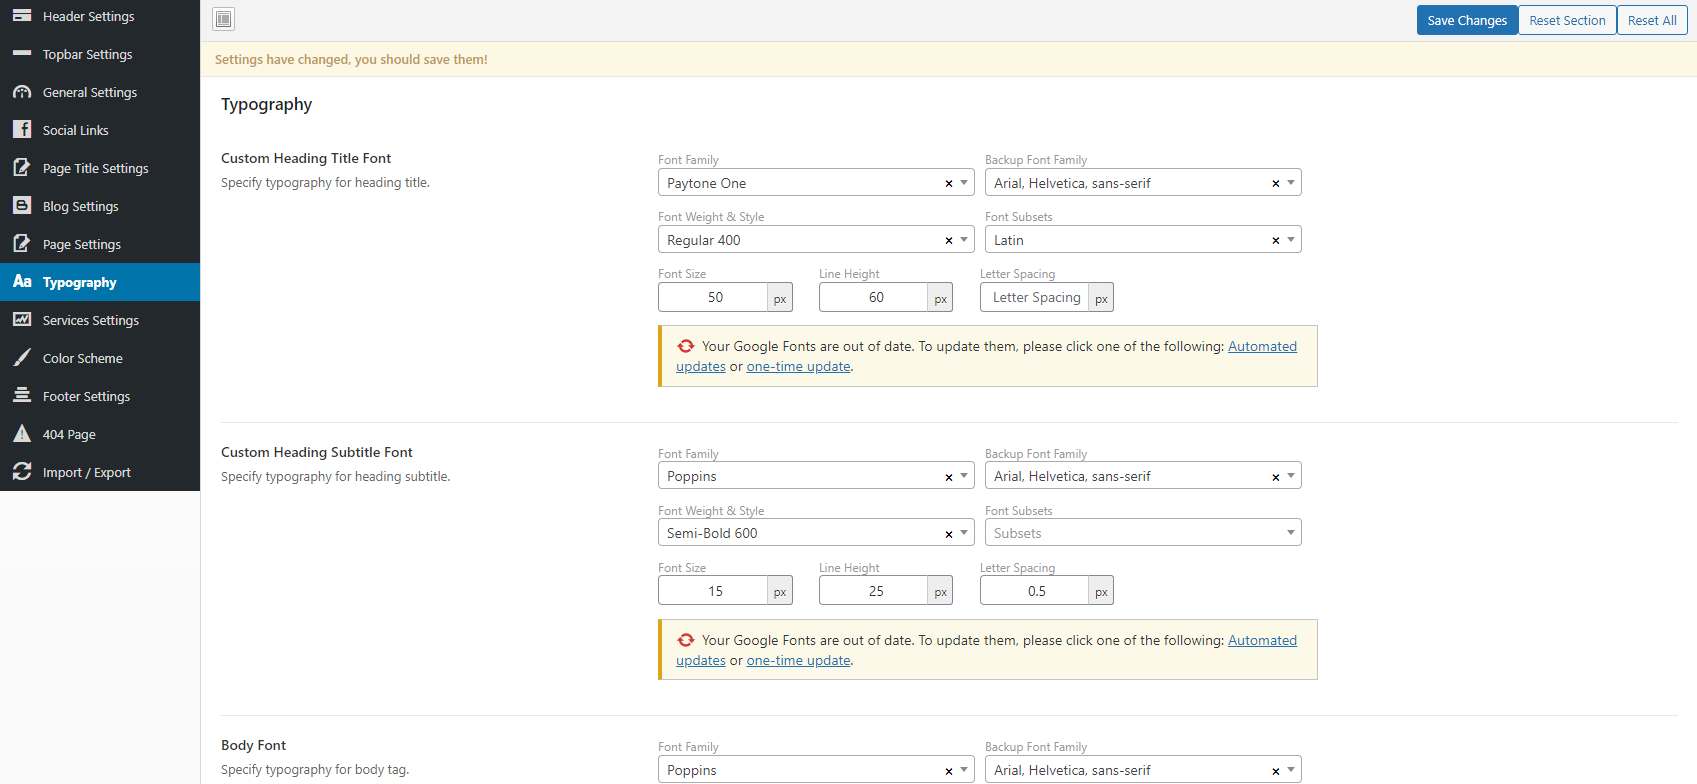The width and height of the screenshot is (1697, 784).
Task: Click the Page Settings edit icon
Action: tap(22, 244)
